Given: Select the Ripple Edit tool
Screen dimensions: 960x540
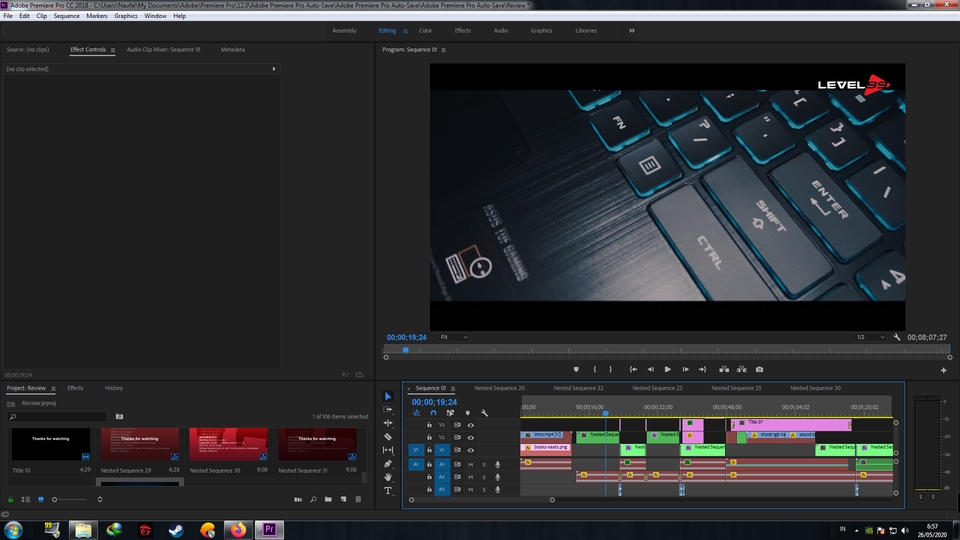Looking at the screenshot, I should click(x=388, y=423).
